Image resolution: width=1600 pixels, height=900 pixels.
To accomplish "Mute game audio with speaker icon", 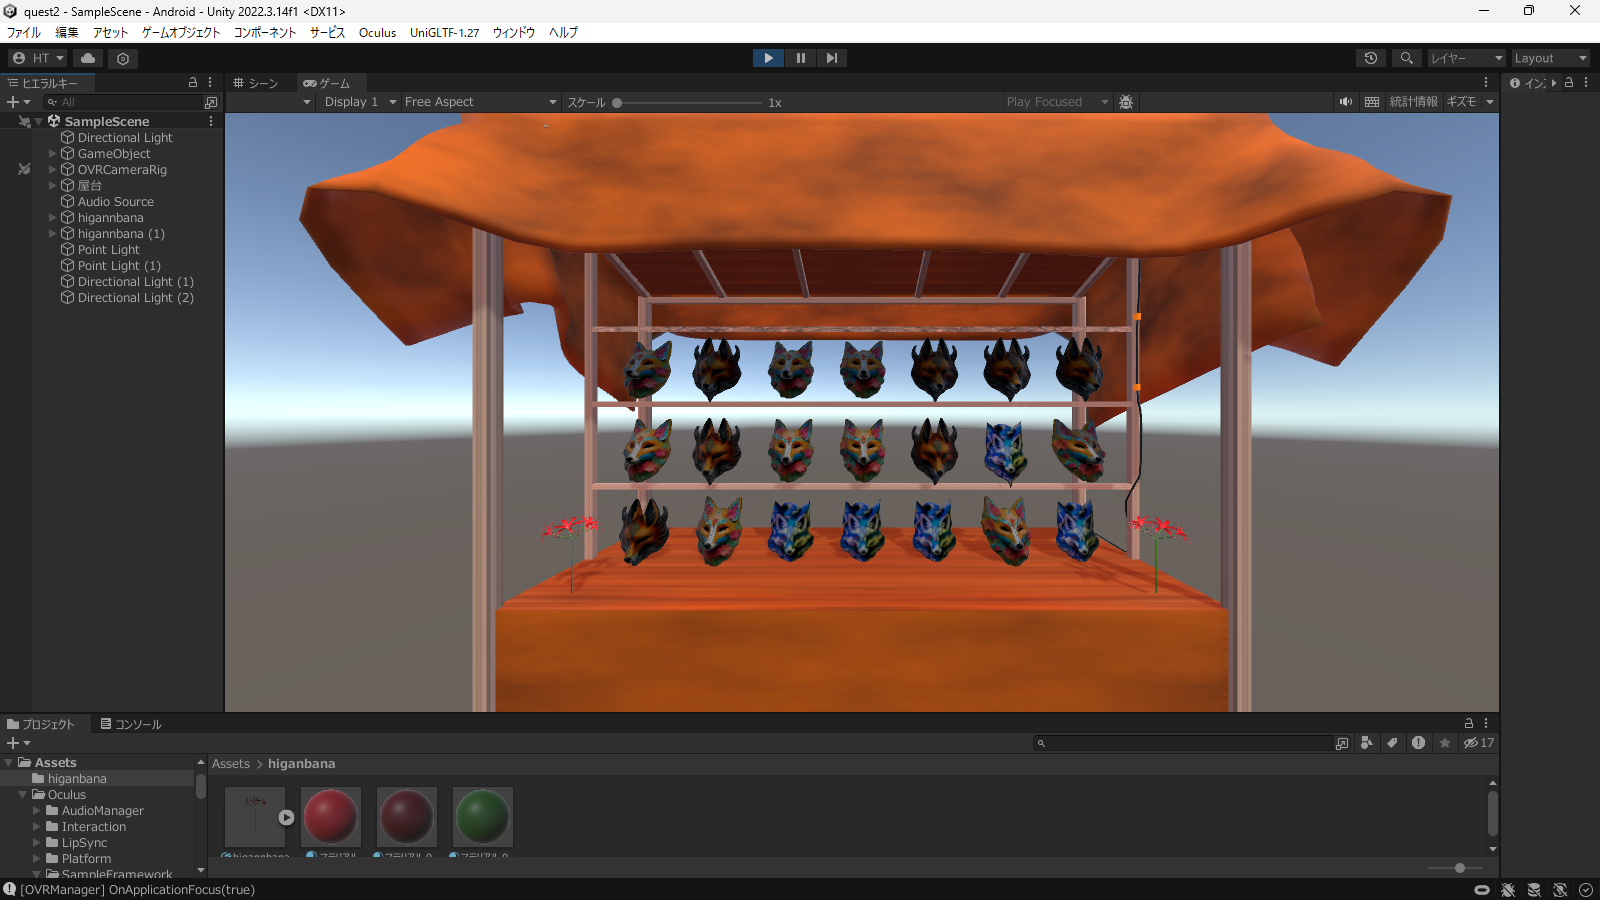I will pos(1346,102).
